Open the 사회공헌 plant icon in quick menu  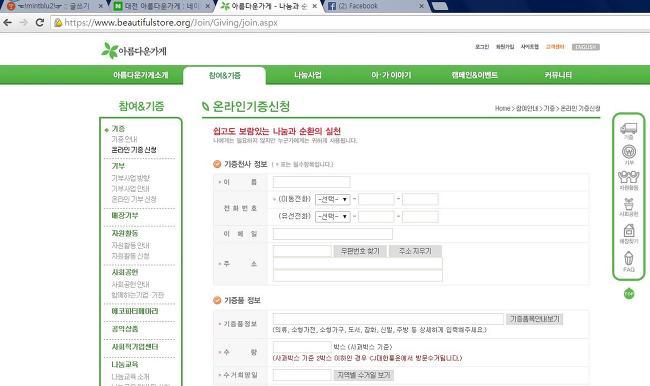pos(628,207)
